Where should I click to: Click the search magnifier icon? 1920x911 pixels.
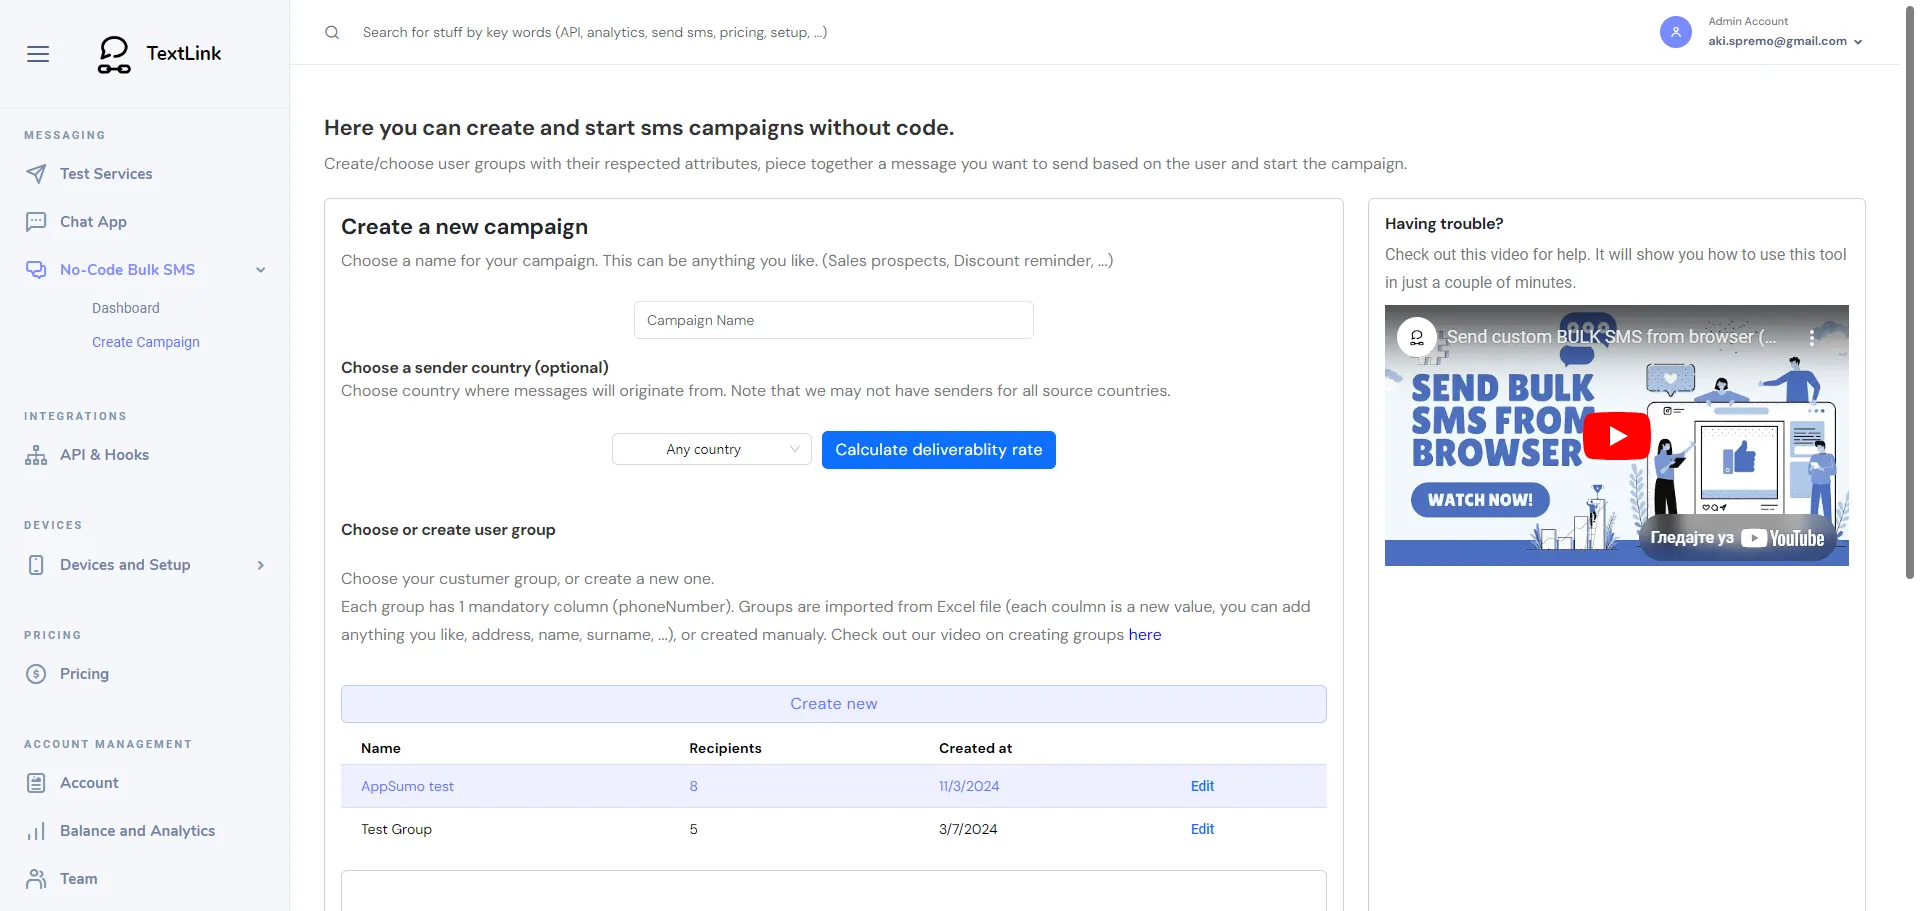(x=332, y=33)
